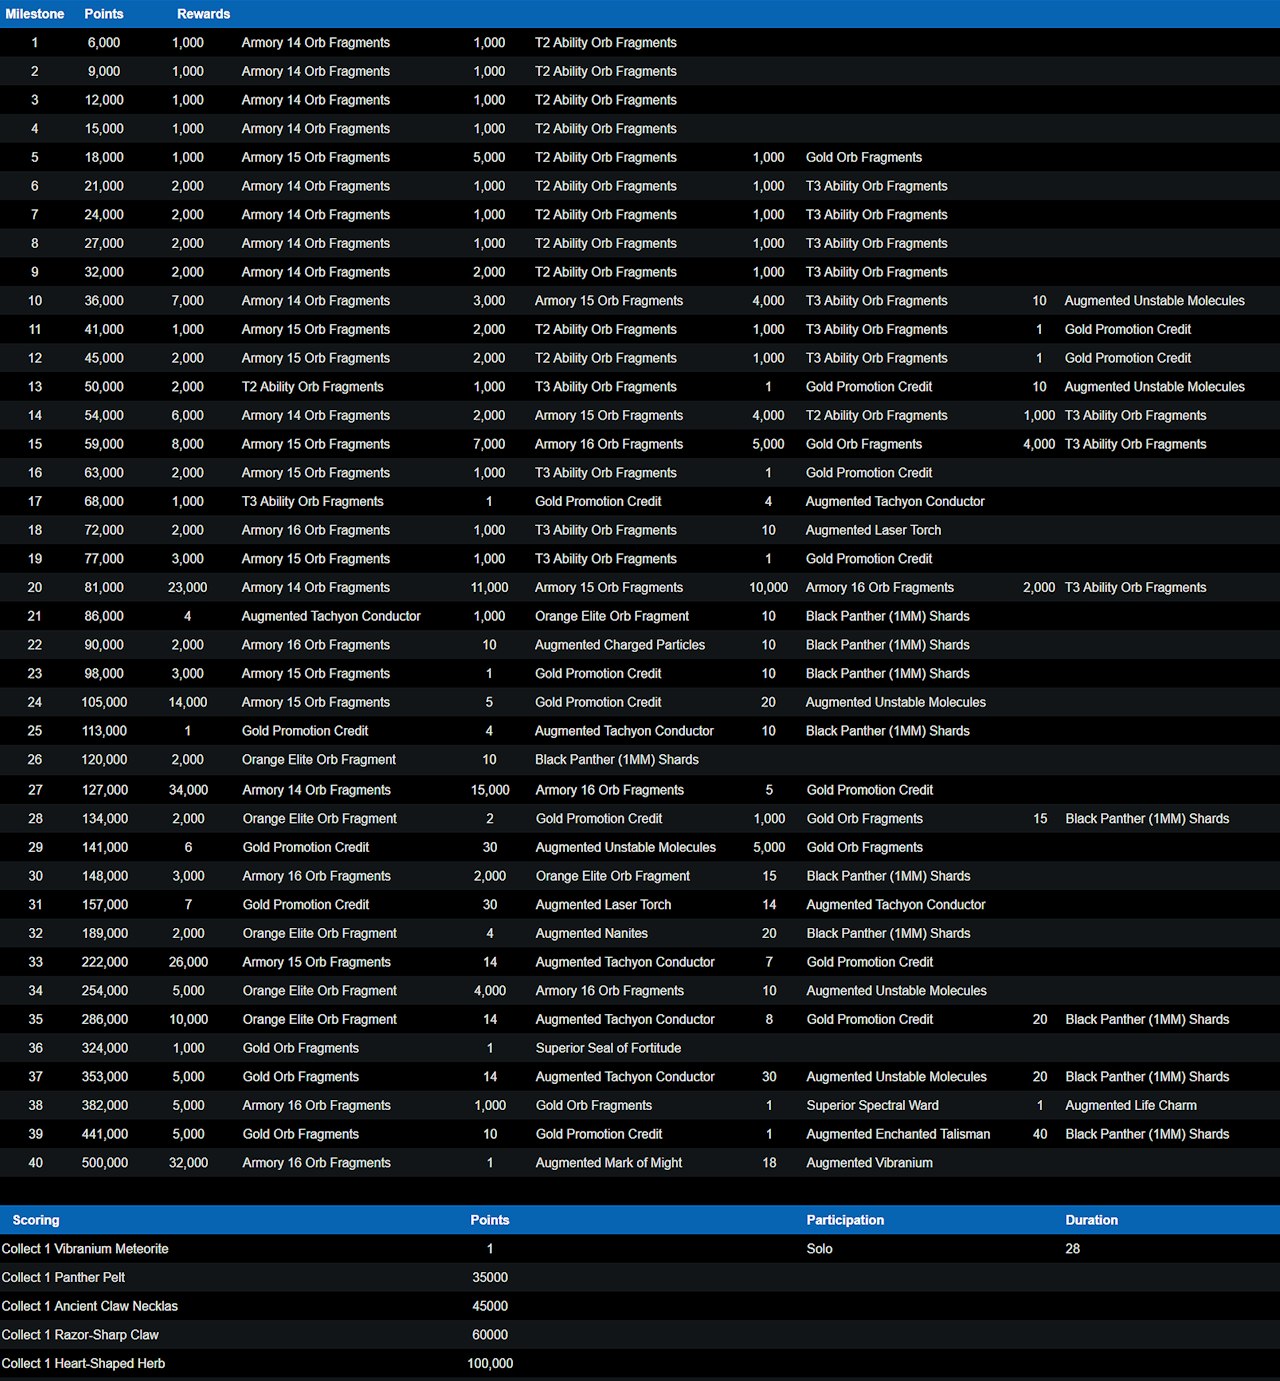Select the Collect 1 Panther Pelt row
This screenshot has width=1280, height=1381.
click(64, 1277)
